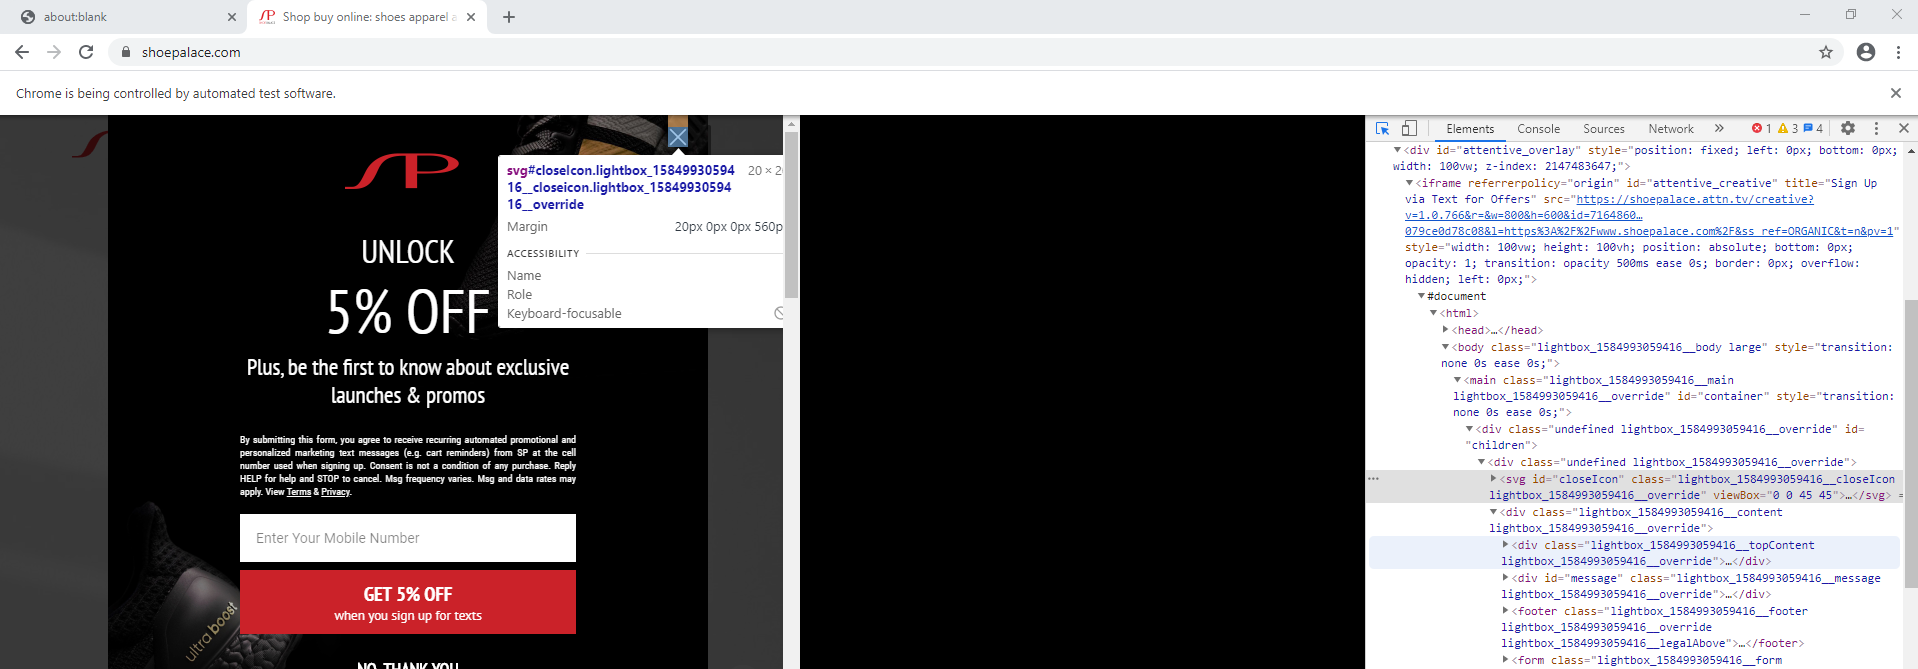Close the about:blank tab

[232, 17]
